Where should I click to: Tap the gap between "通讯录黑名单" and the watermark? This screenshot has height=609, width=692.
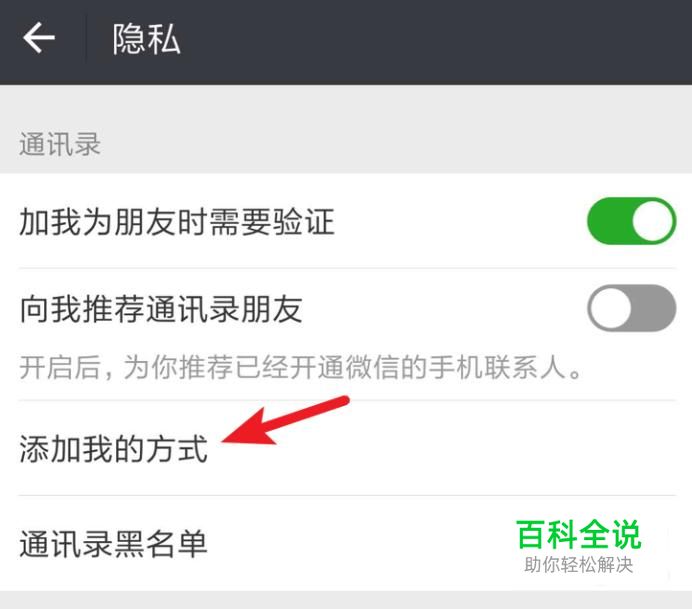[361, 543]
